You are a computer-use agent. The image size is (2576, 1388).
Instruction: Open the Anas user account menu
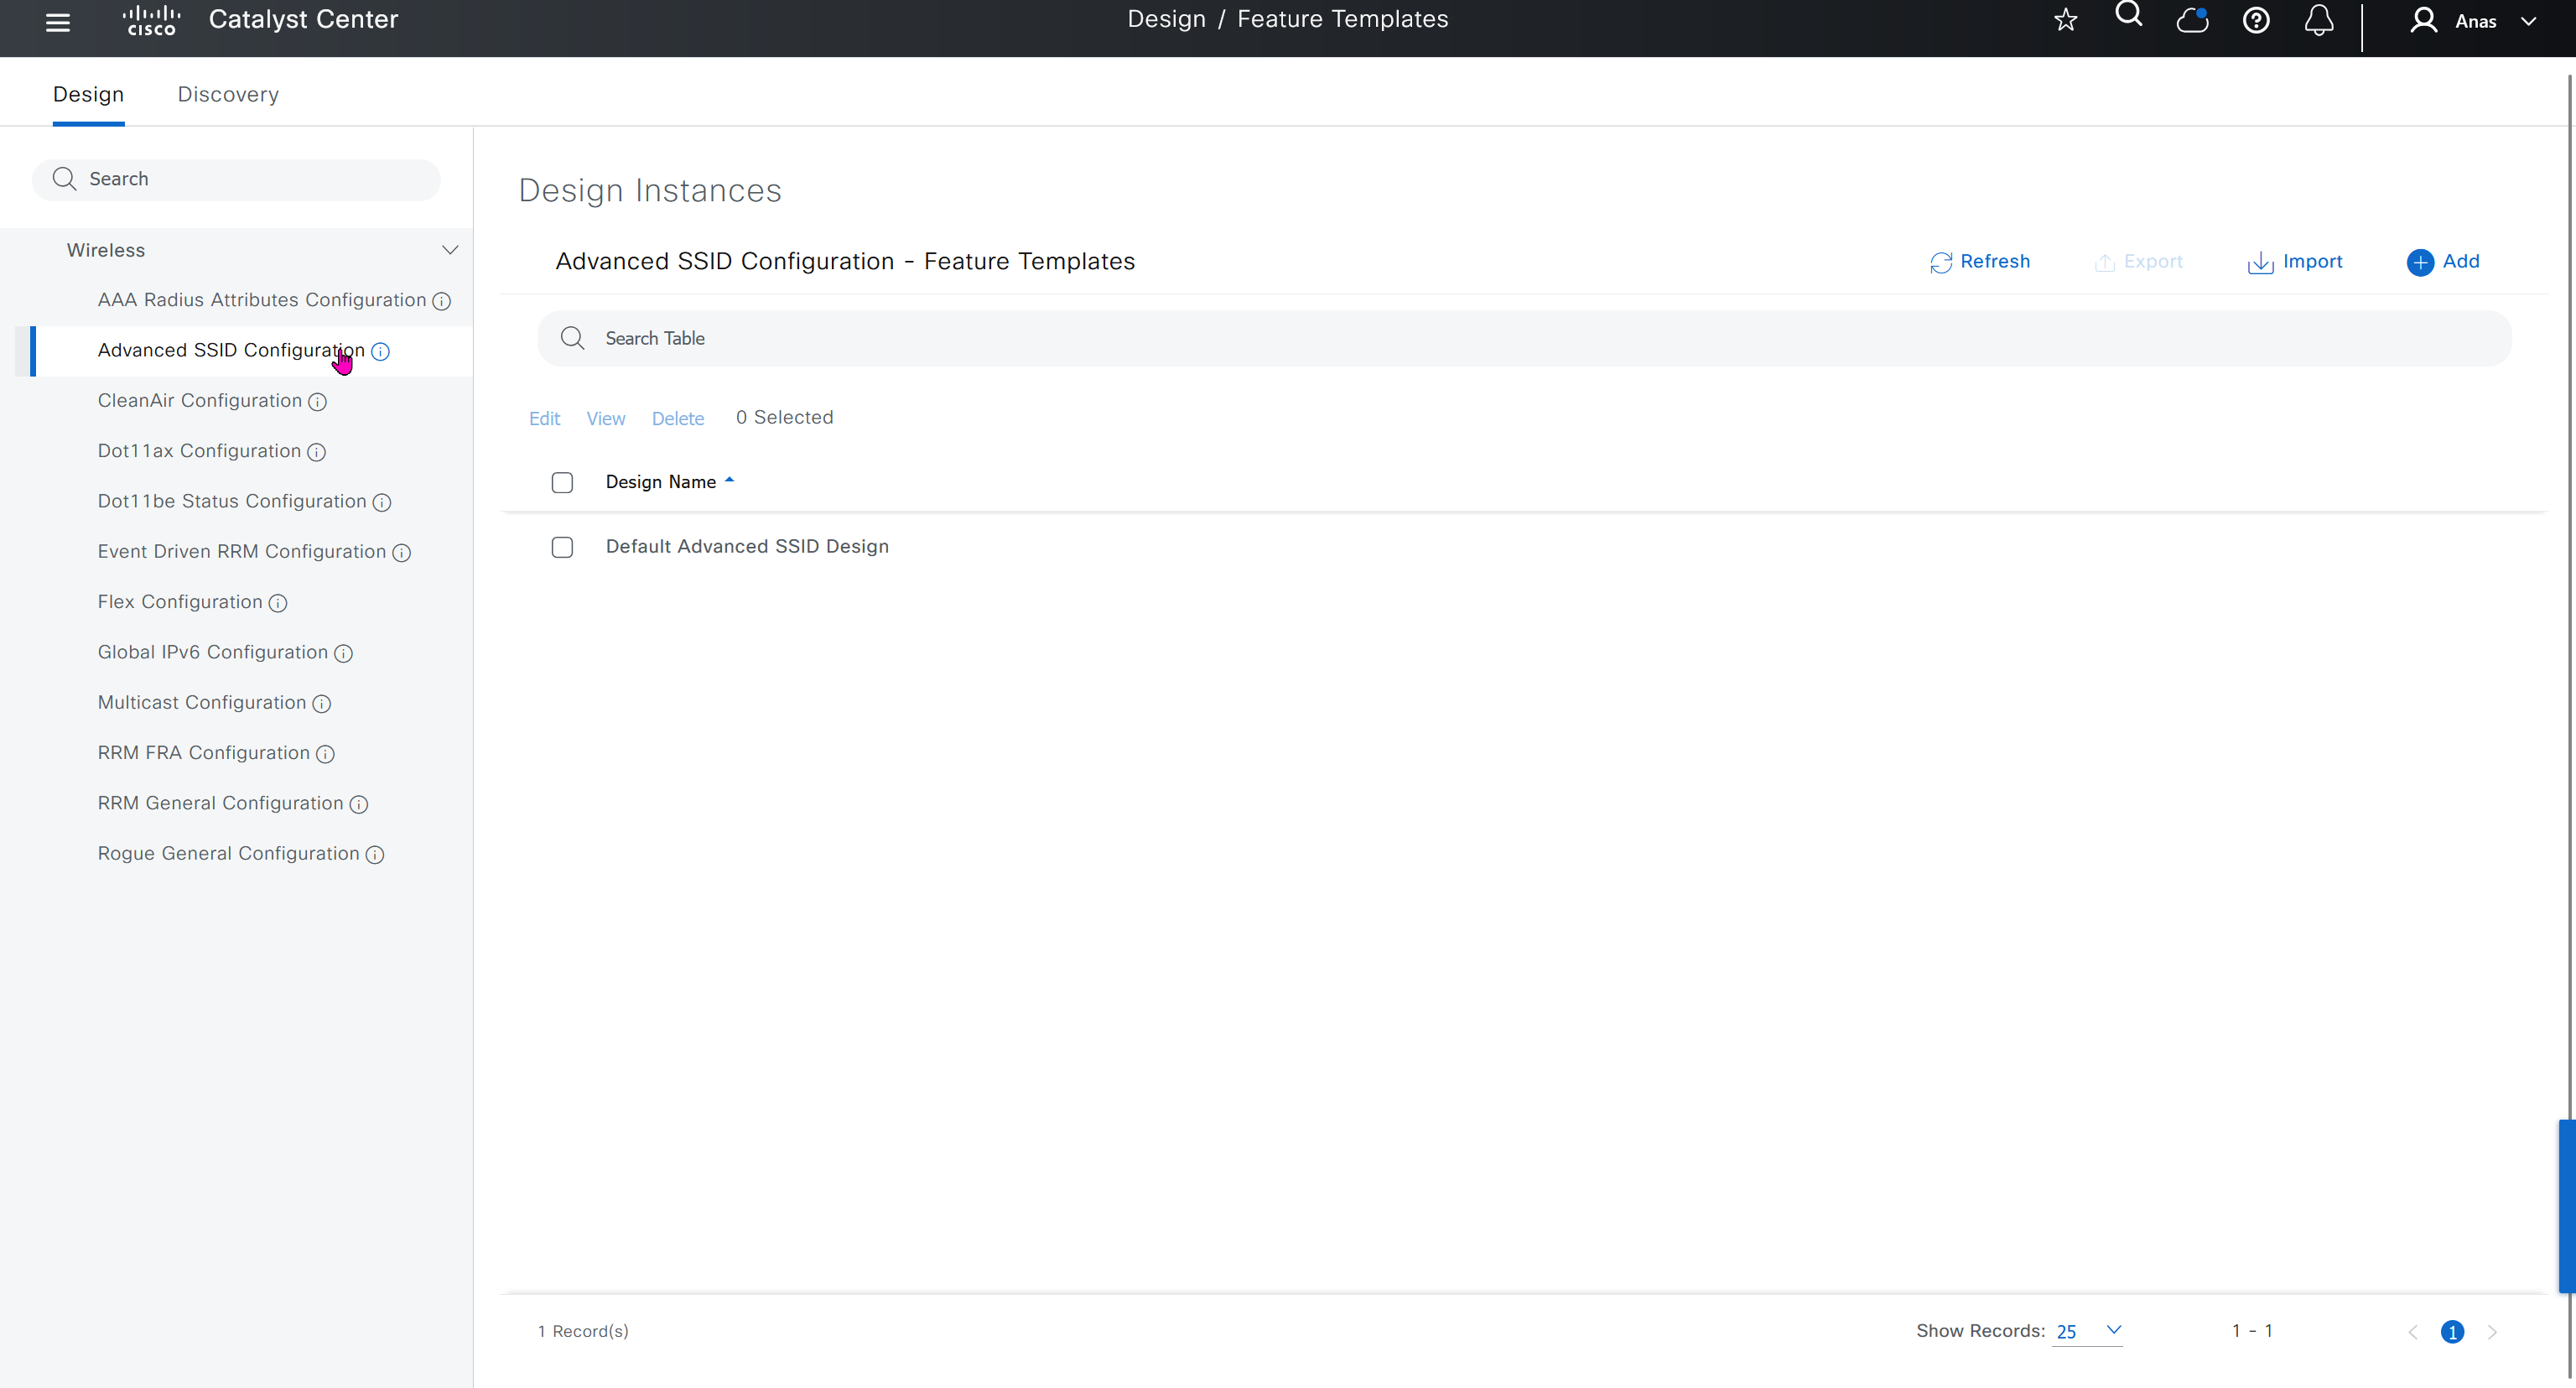tap(2474, 22)
